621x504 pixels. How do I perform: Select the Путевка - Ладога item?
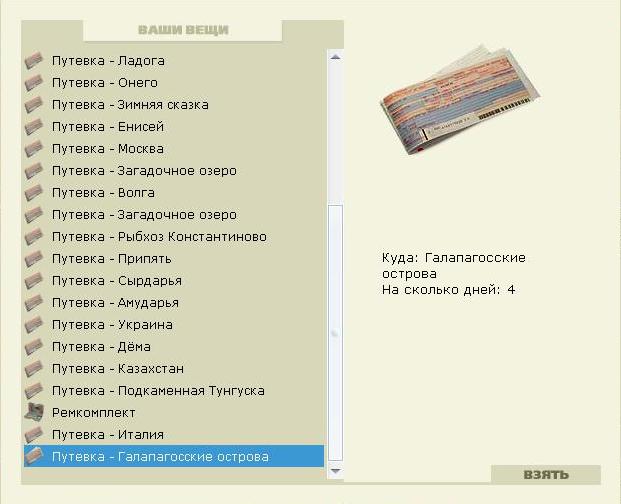pos(174,61)
